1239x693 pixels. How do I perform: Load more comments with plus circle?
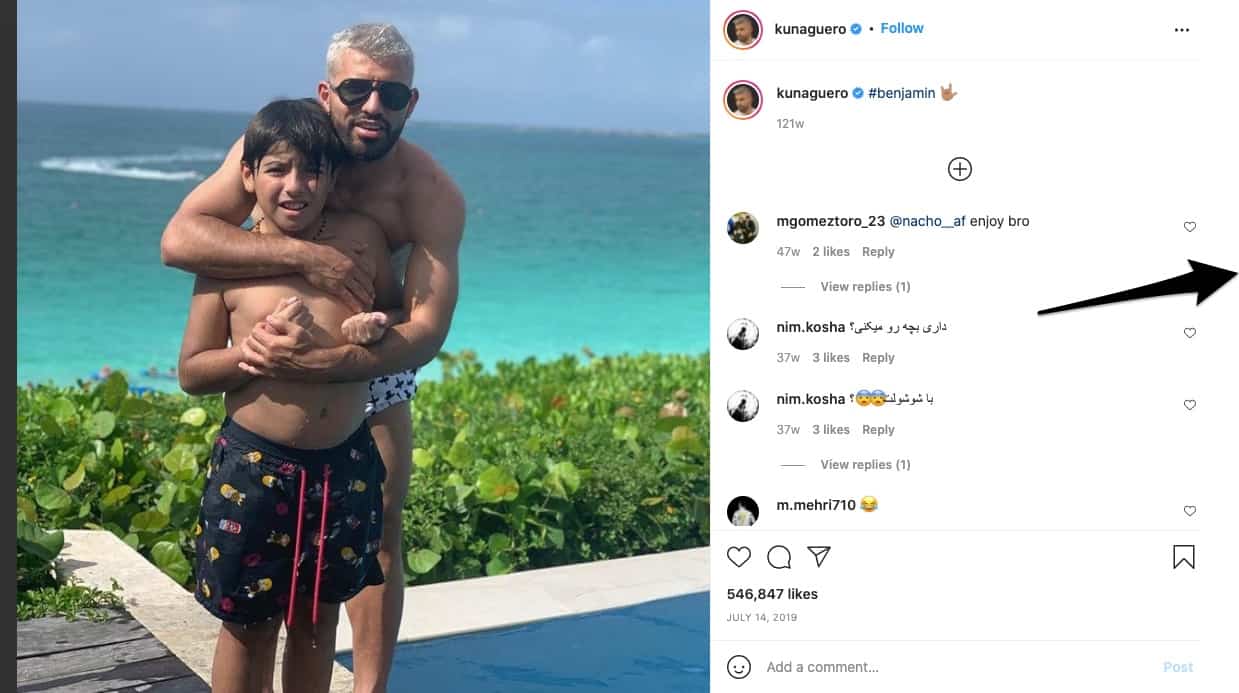coord(960,169)
